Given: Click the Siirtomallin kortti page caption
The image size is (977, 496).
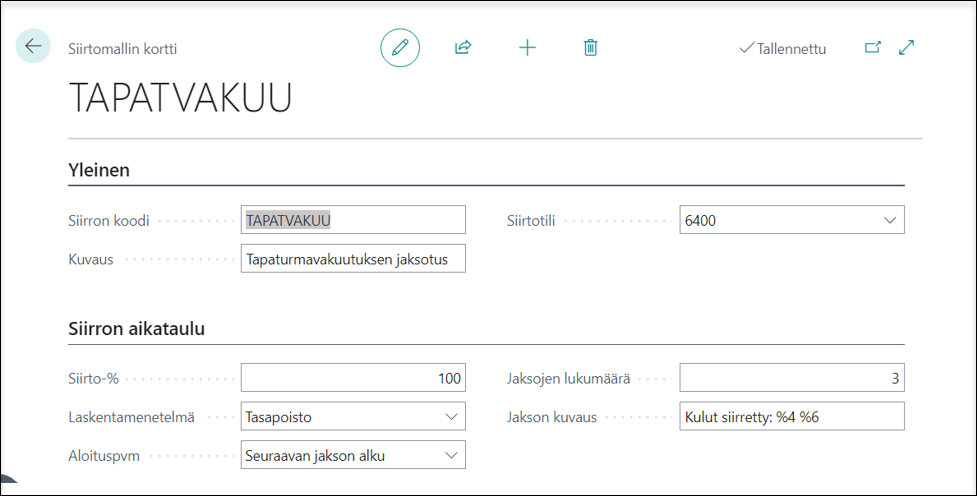Looking at the screenshot, I should pyautogui.click(x=122, y=48).
